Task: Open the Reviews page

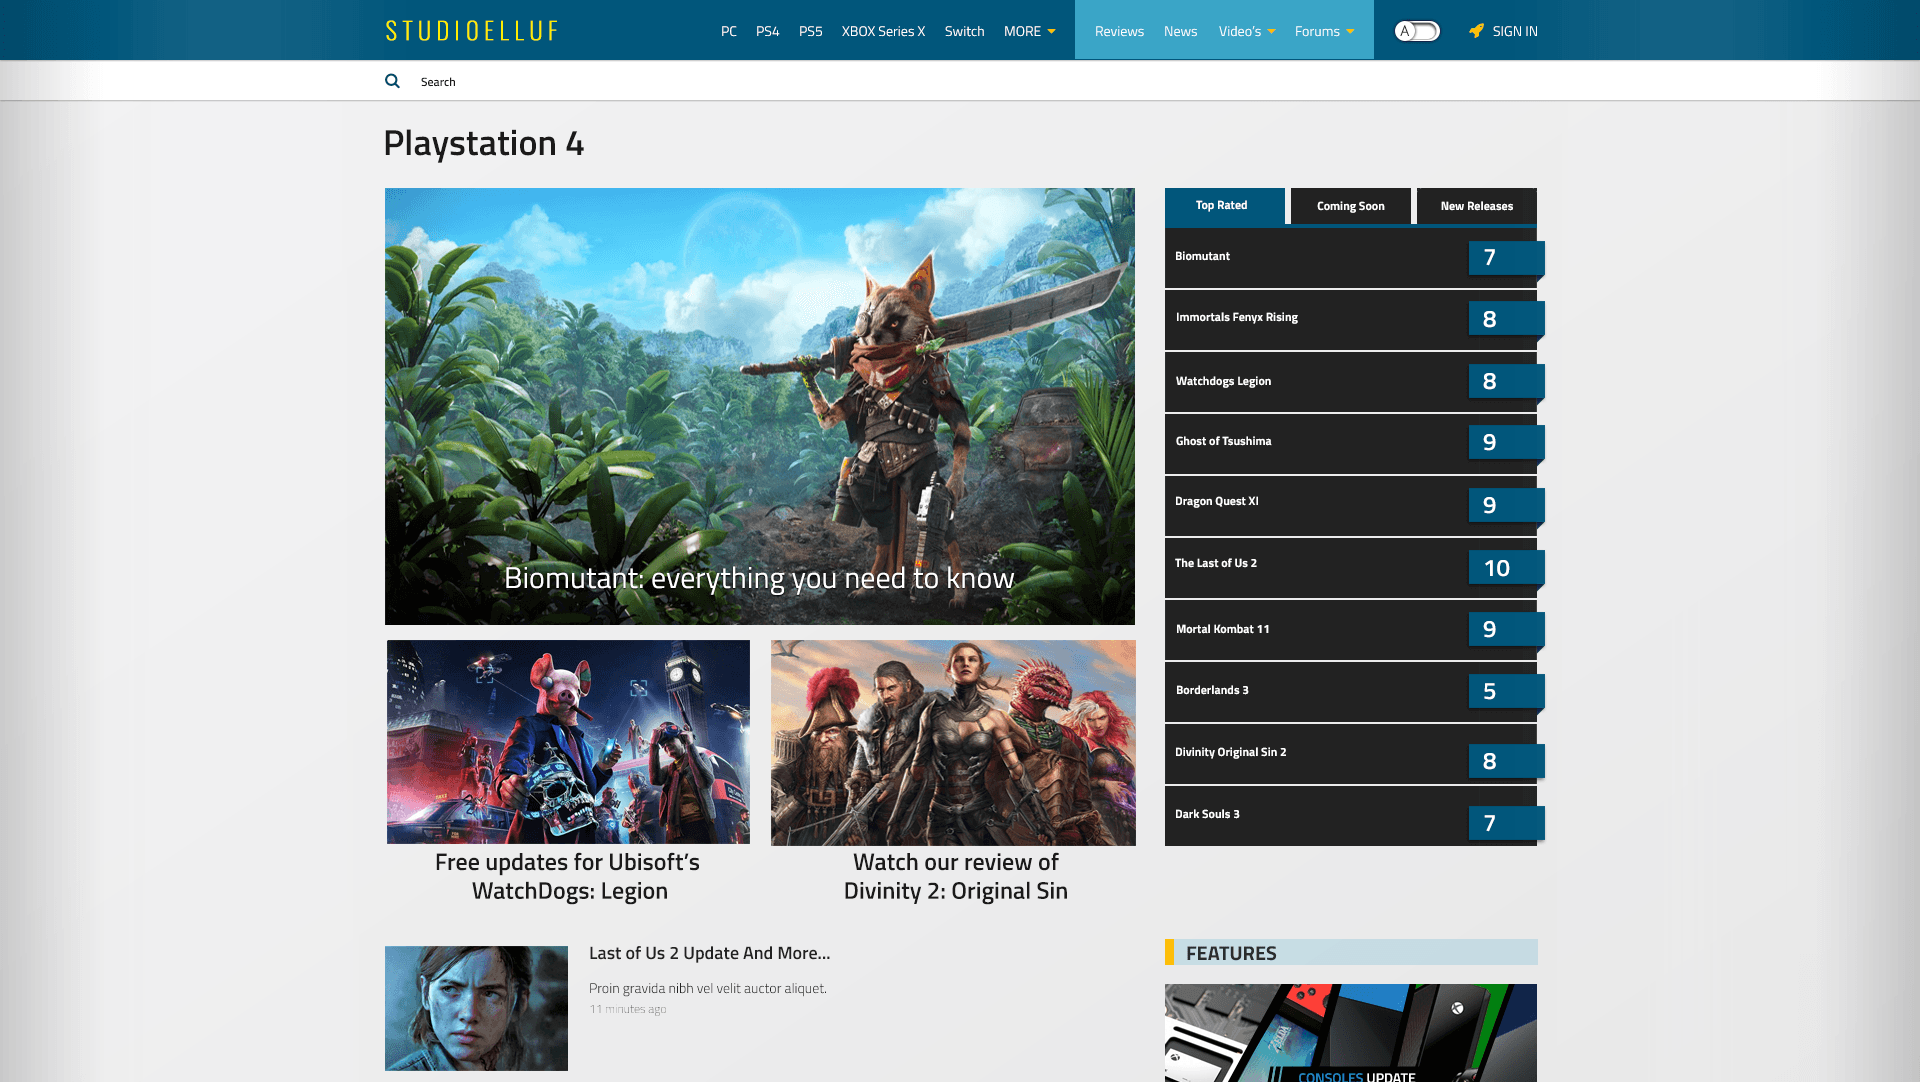Action: pyautogui.click(x=1119, y=31)
